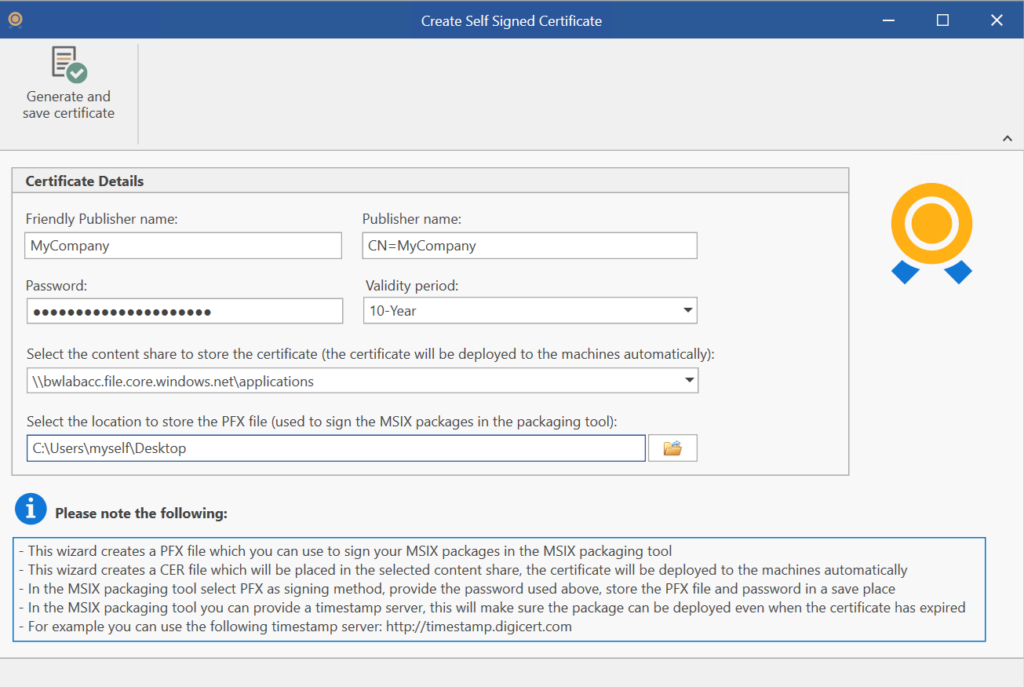
Task: Close the Create Self Signed Certificate window
Action: pyautogui.click(x=996, y=20)
